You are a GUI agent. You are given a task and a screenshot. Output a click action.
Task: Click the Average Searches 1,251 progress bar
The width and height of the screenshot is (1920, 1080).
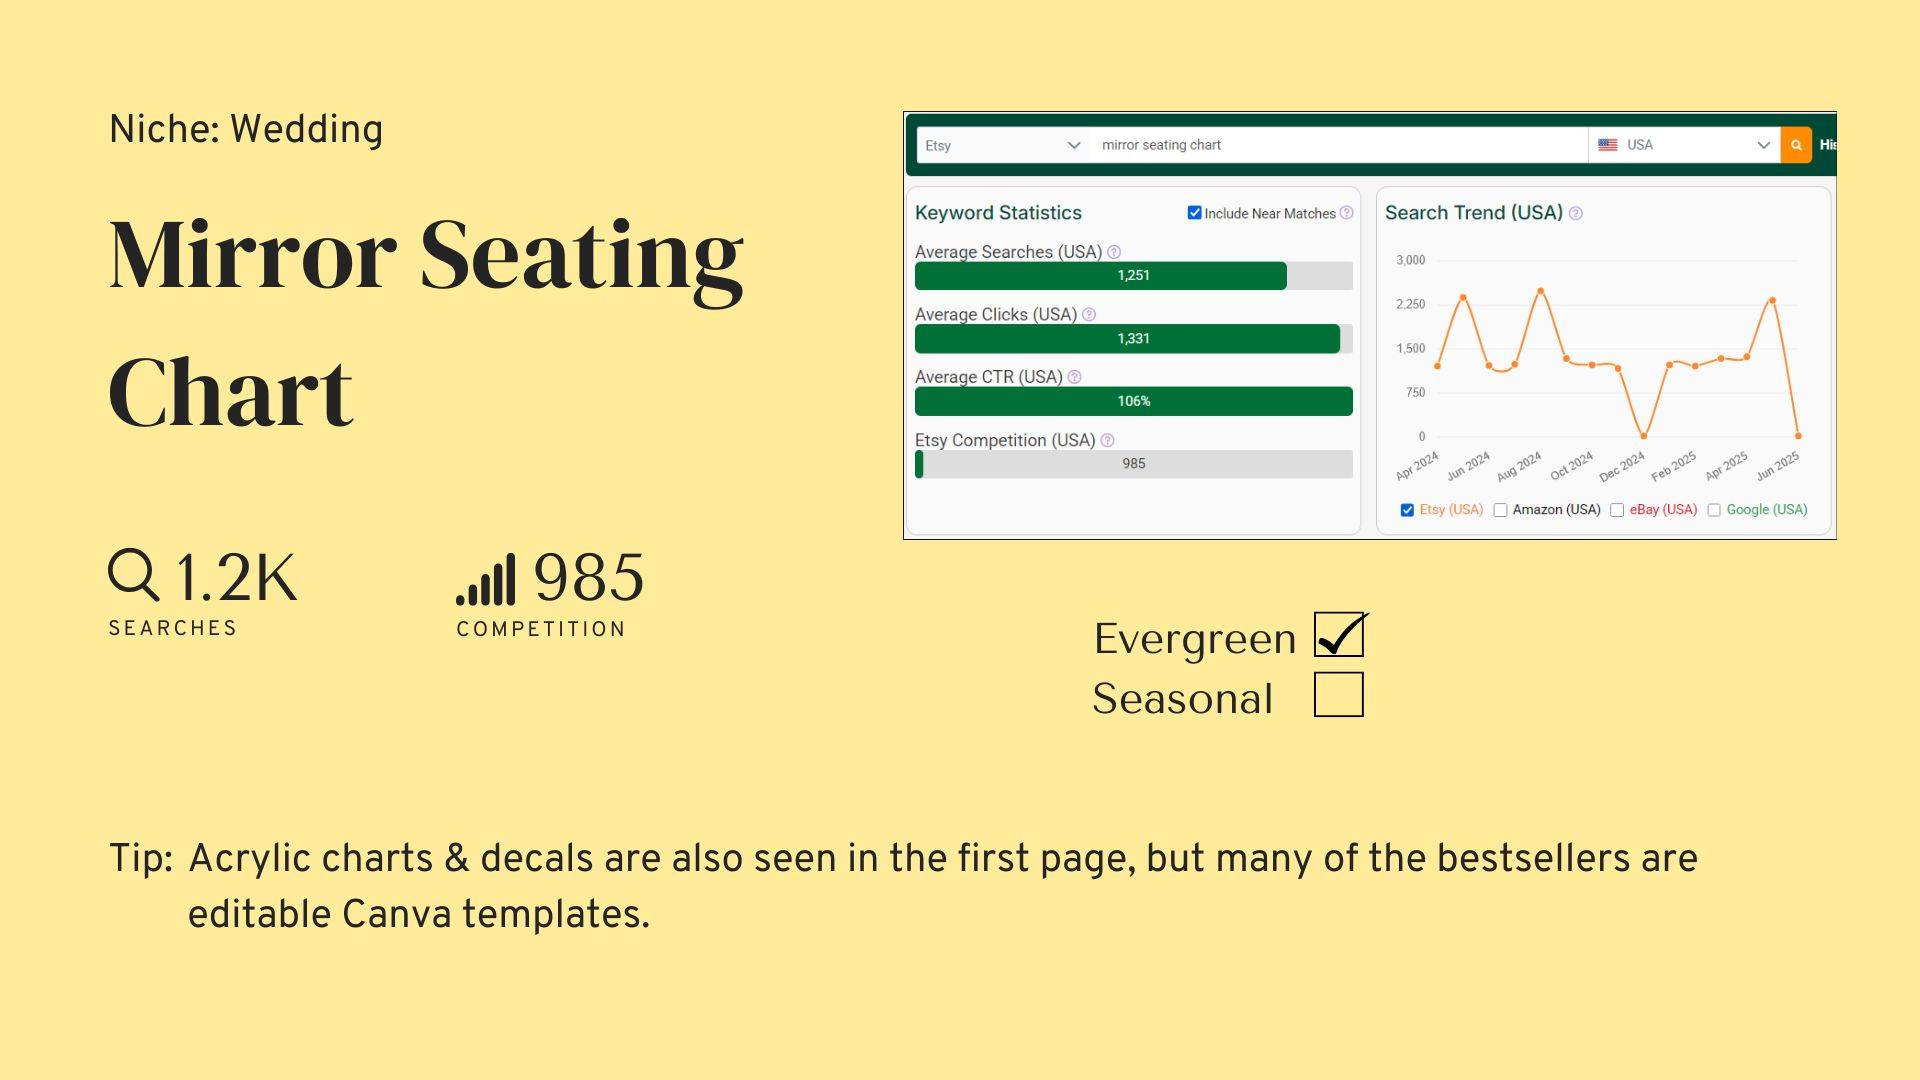(x=1134, y=276)
